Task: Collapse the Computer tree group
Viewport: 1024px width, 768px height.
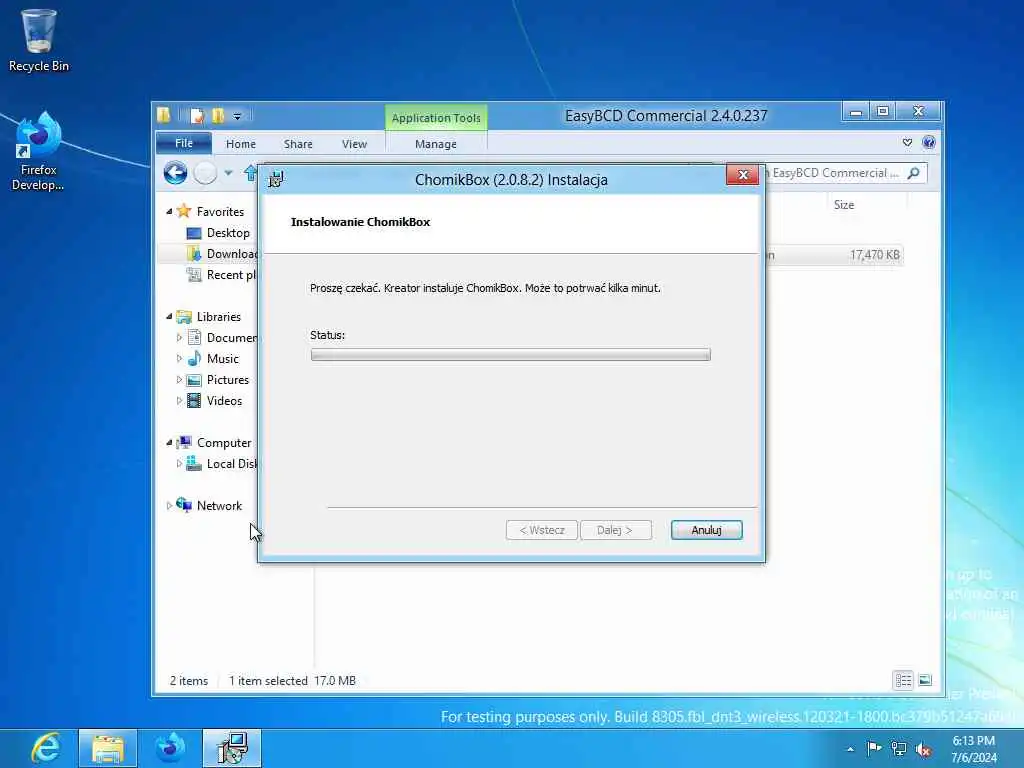Action: [x=169, y=443]
